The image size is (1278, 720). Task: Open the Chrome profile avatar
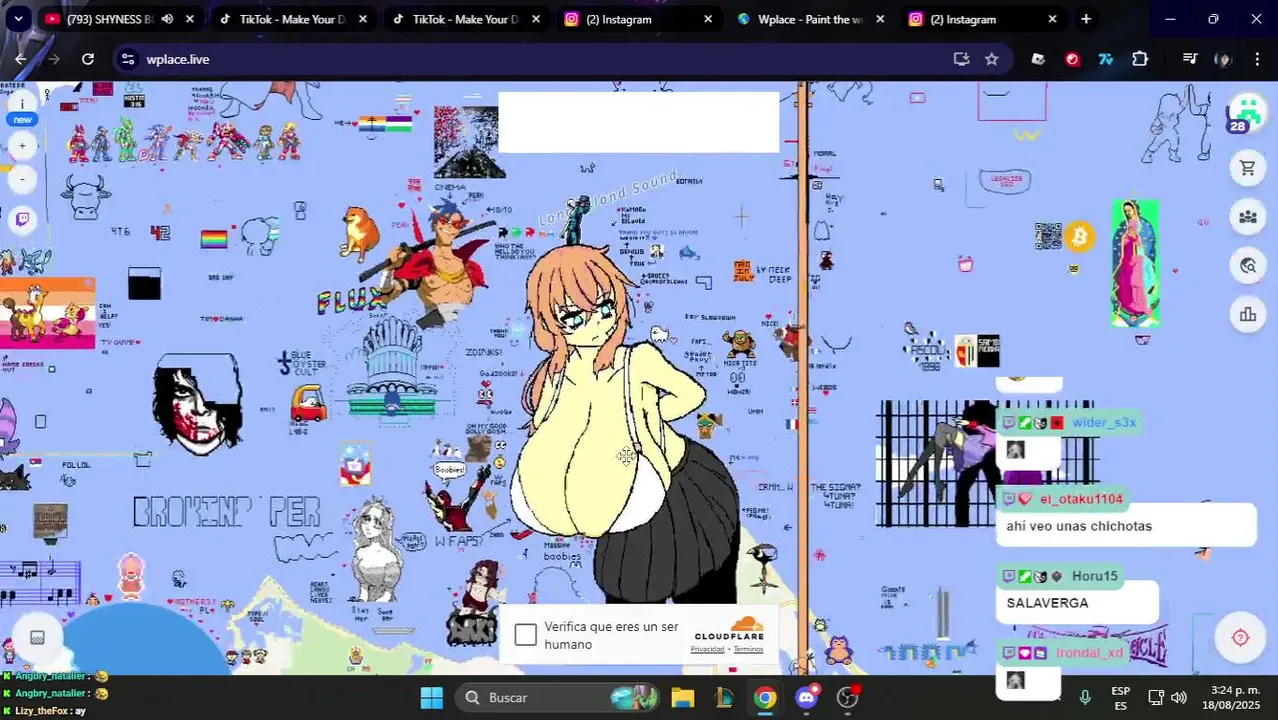coord(1223,59)
